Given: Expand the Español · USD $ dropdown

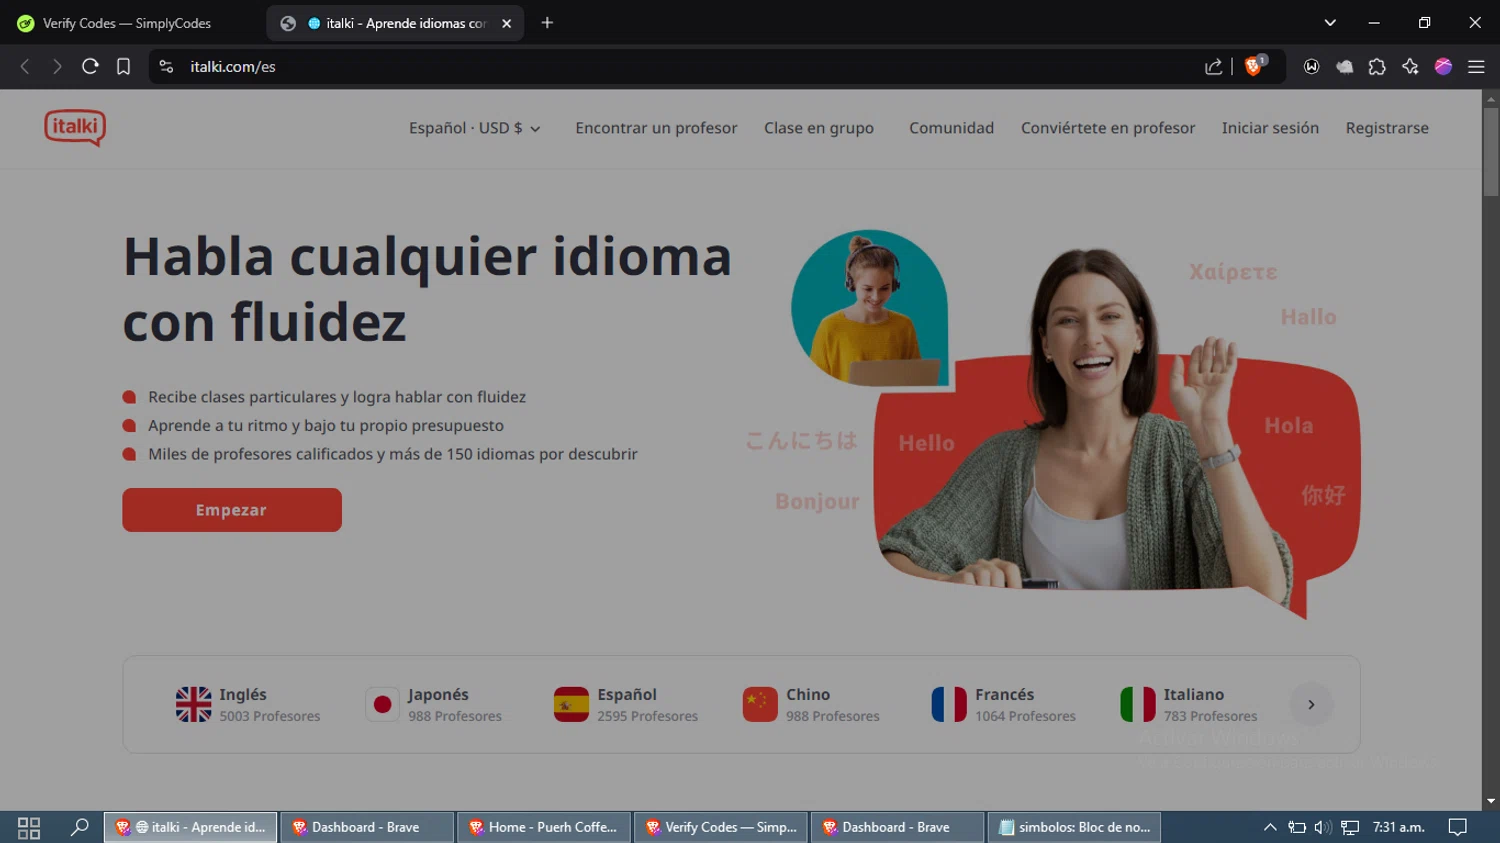Looking at the screenshot, I should (x=475, y=128).
